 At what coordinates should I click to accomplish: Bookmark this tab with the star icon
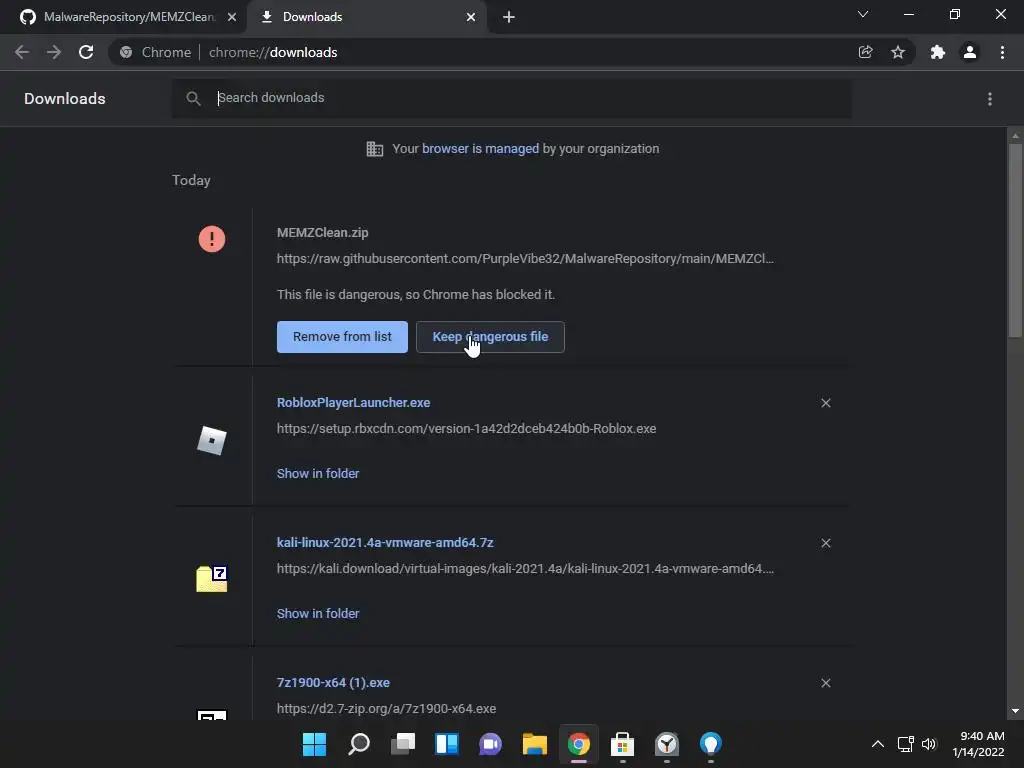click(x=898, y=52)
